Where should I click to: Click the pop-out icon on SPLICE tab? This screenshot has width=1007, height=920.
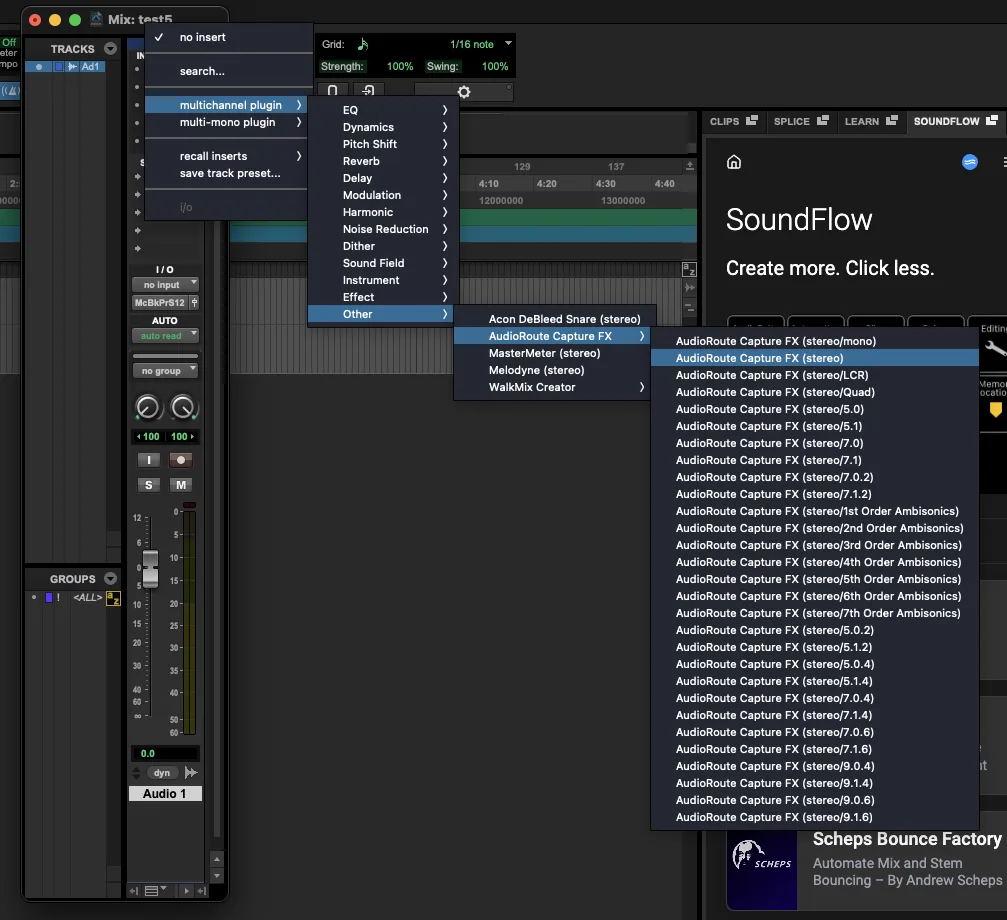pyautogui.click(x=823, y=120)
